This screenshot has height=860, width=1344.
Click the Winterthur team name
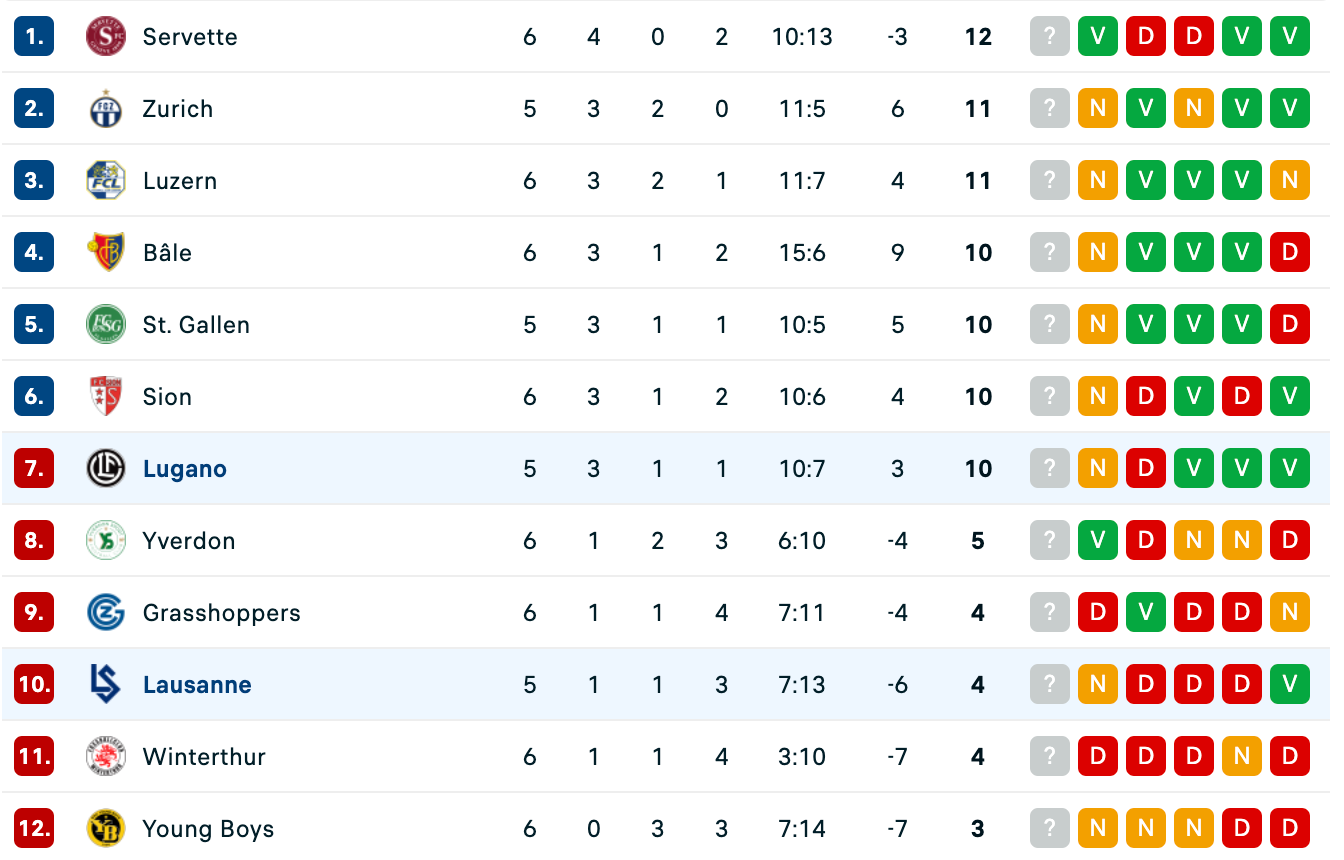click(x=204, y=757)
